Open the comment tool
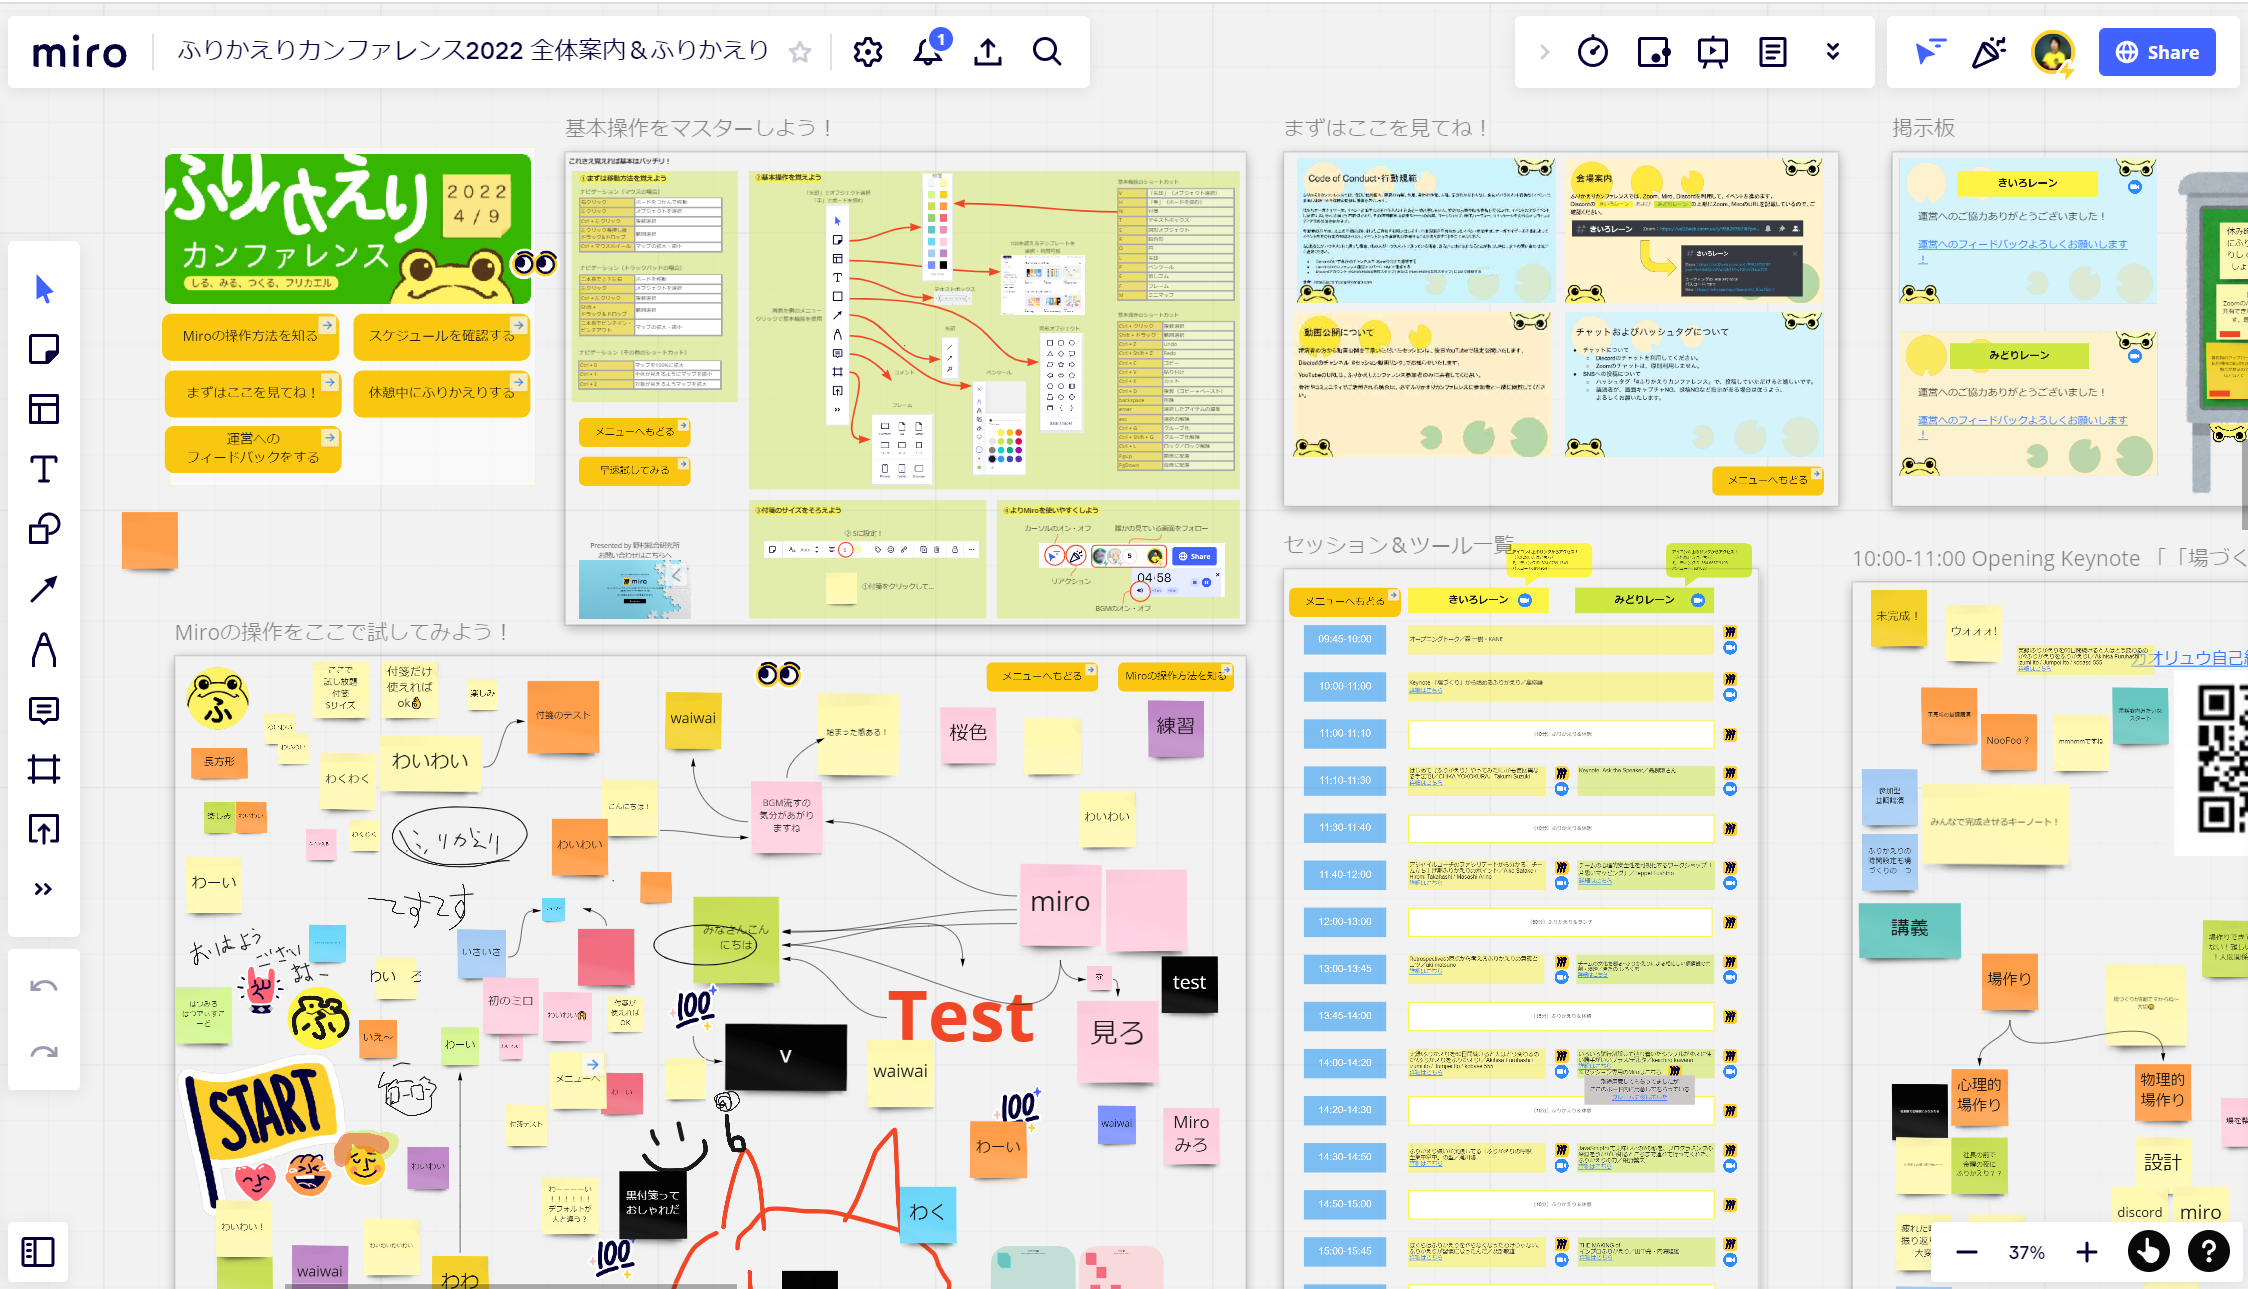 [44, 710]
